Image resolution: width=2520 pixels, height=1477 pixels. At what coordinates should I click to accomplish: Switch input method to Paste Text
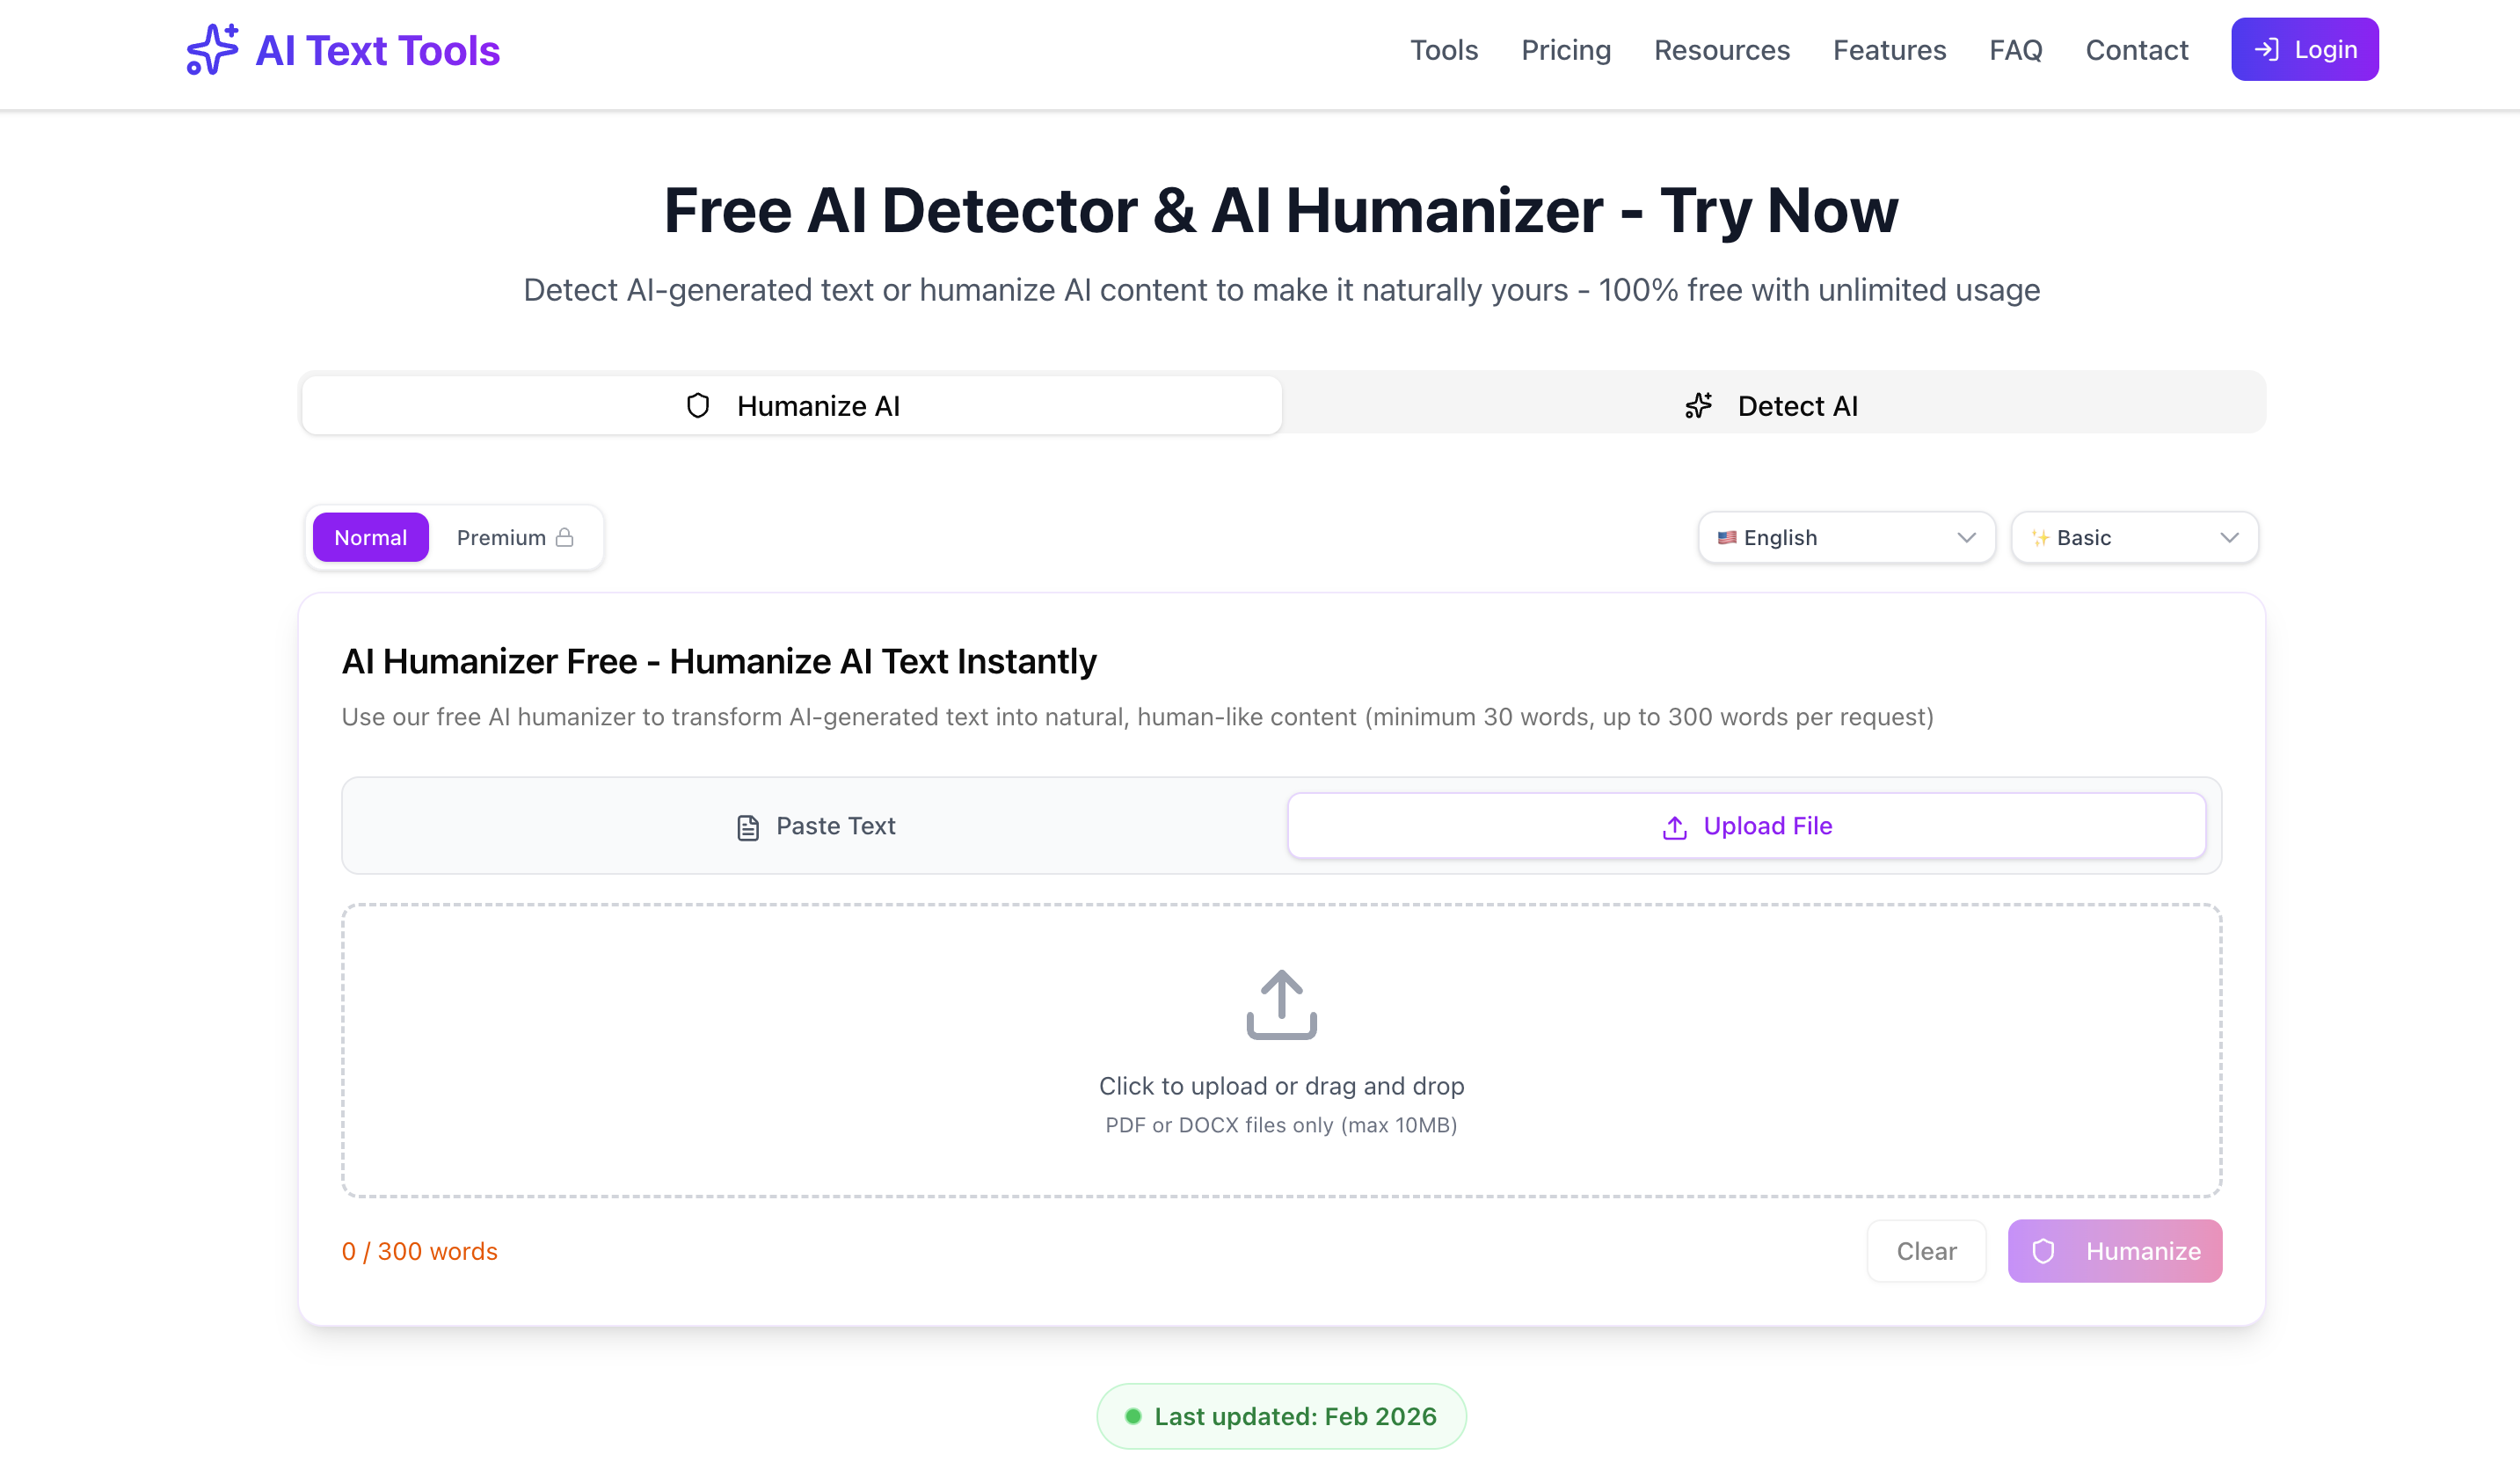click(815, 826)
